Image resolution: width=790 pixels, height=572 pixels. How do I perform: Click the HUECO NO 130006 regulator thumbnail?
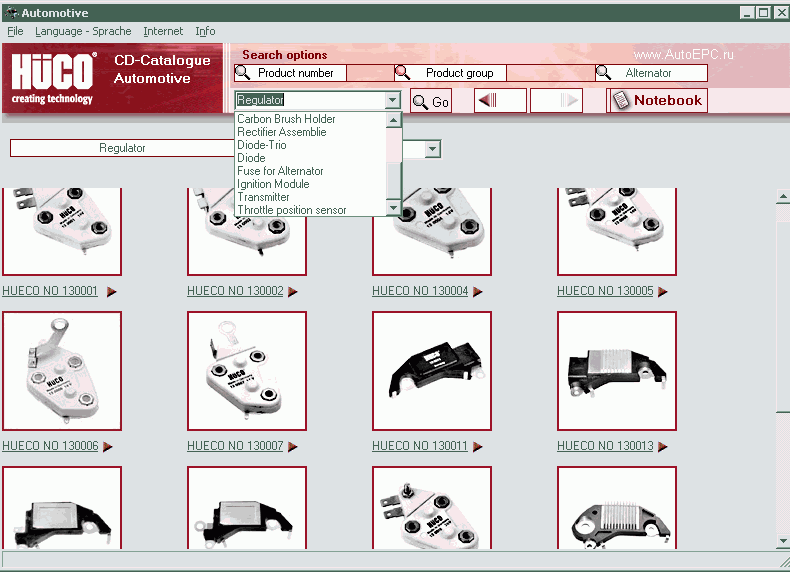62,371
